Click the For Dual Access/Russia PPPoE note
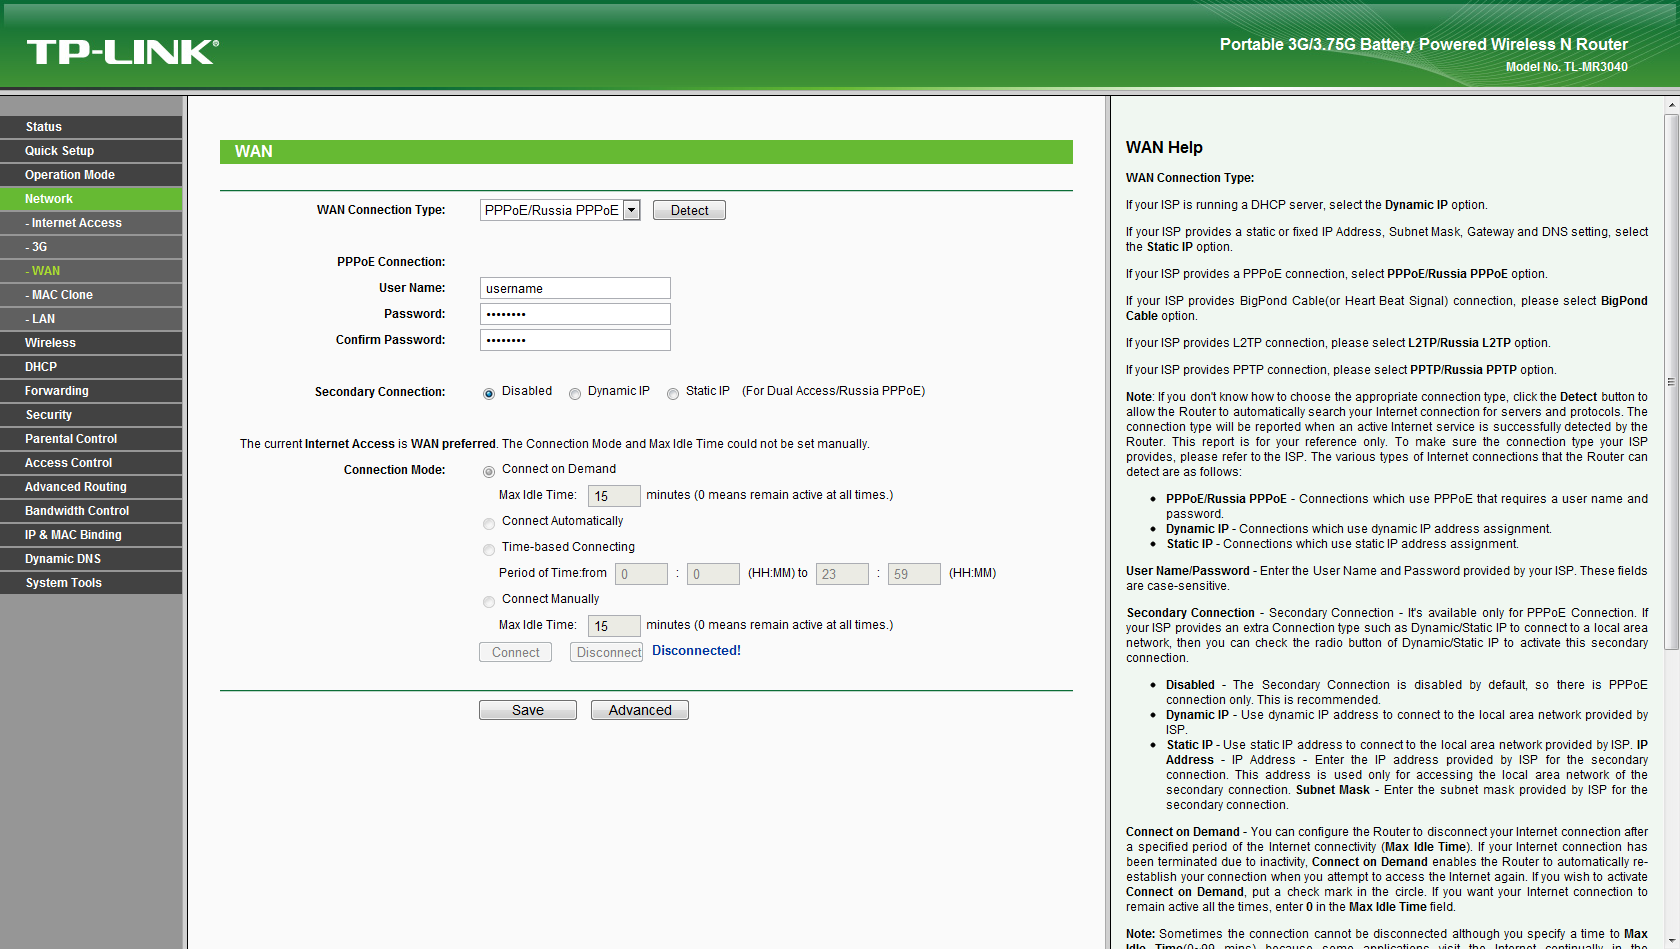 (833, 391)
